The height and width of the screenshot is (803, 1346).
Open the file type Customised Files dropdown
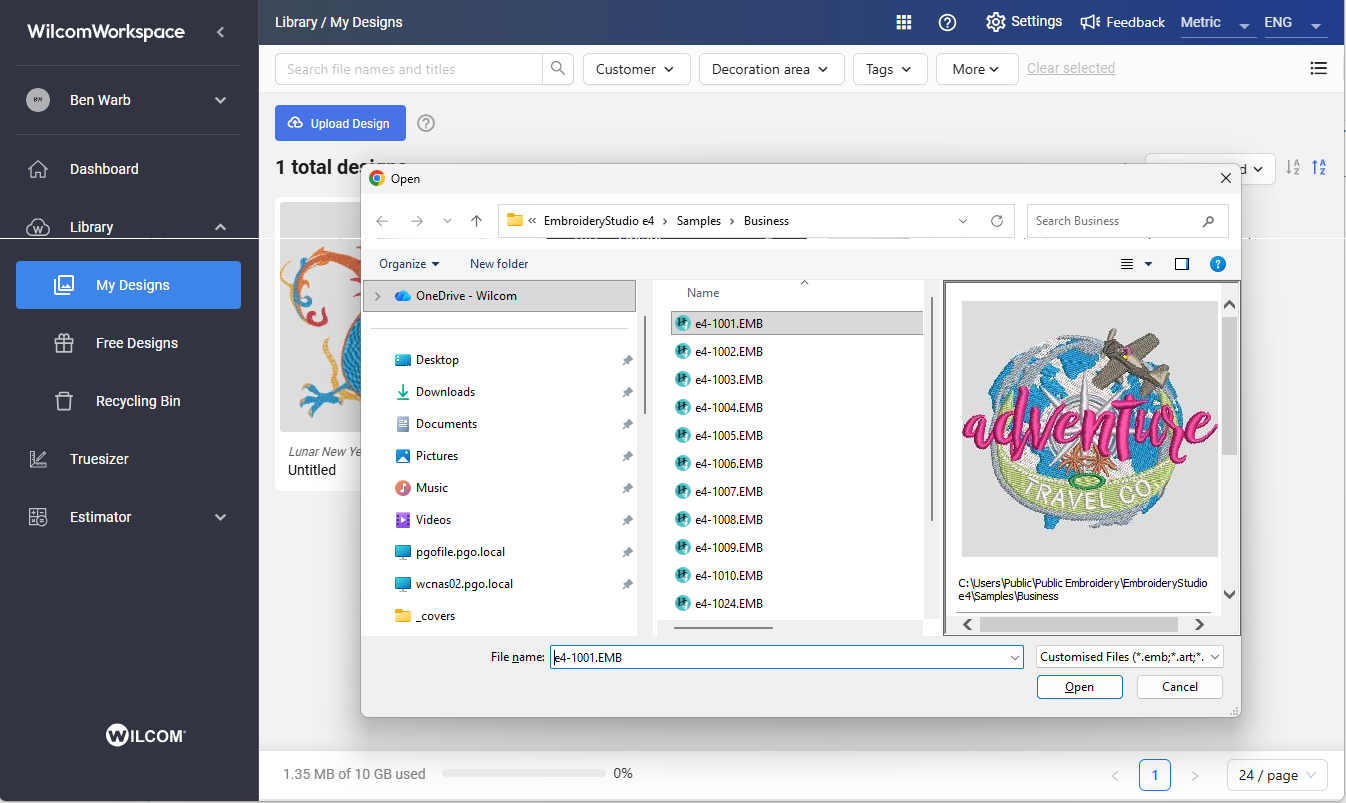1130,657
